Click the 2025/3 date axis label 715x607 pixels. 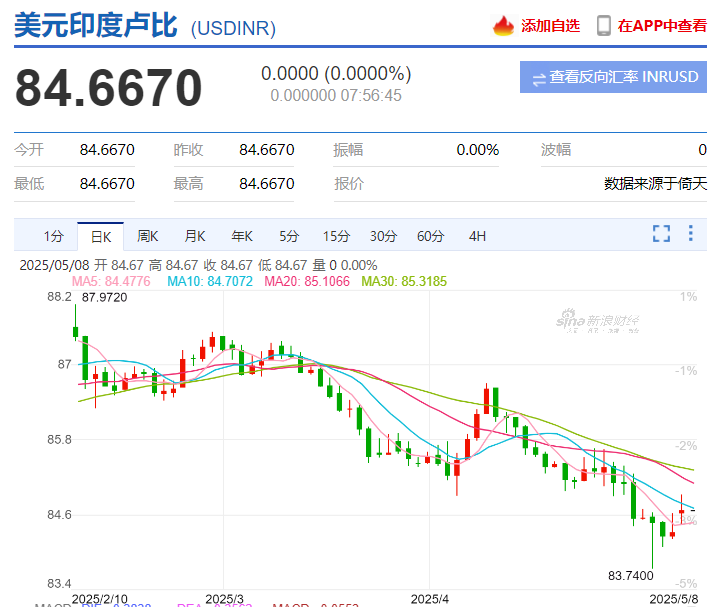(224, 599)
